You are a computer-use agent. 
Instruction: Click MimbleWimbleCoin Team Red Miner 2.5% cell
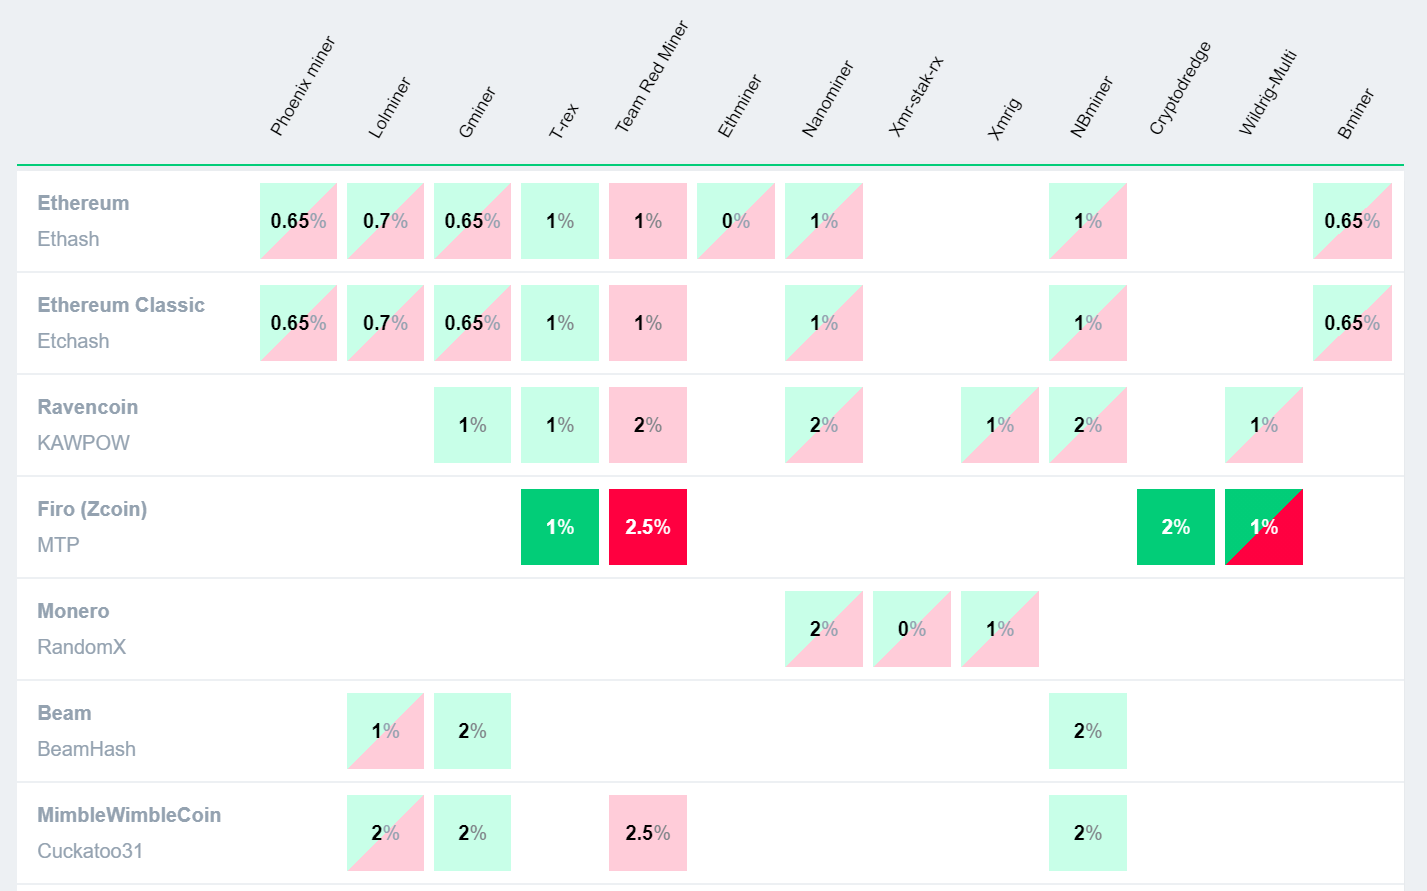648,833
